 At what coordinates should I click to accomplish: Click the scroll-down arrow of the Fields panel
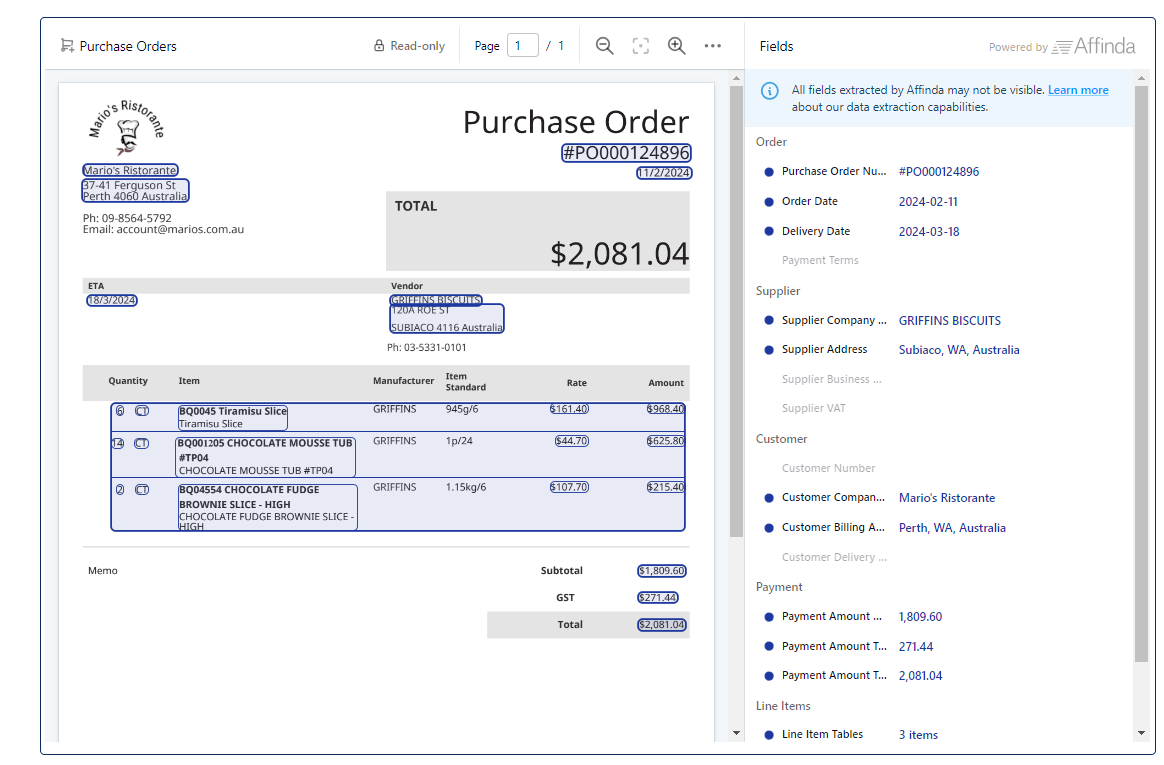1142,733
